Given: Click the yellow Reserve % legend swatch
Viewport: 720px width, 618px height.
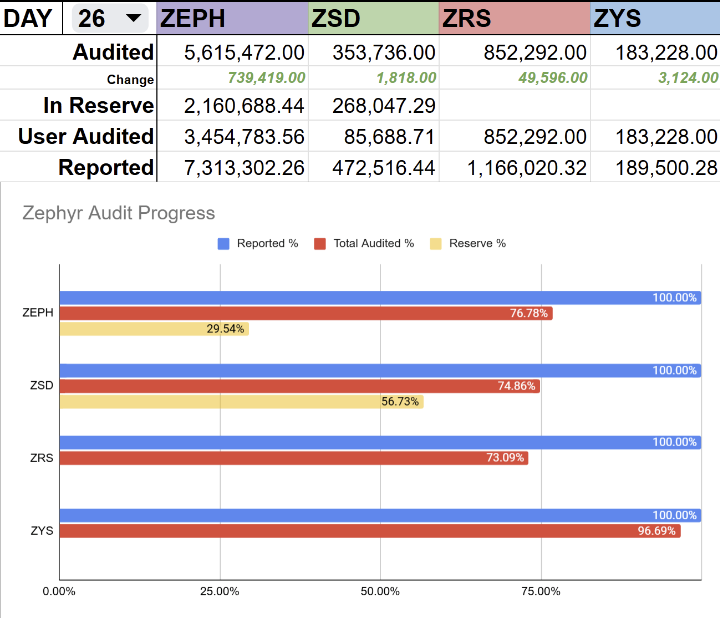Looking at the screenshot, I should coord(436,244).
